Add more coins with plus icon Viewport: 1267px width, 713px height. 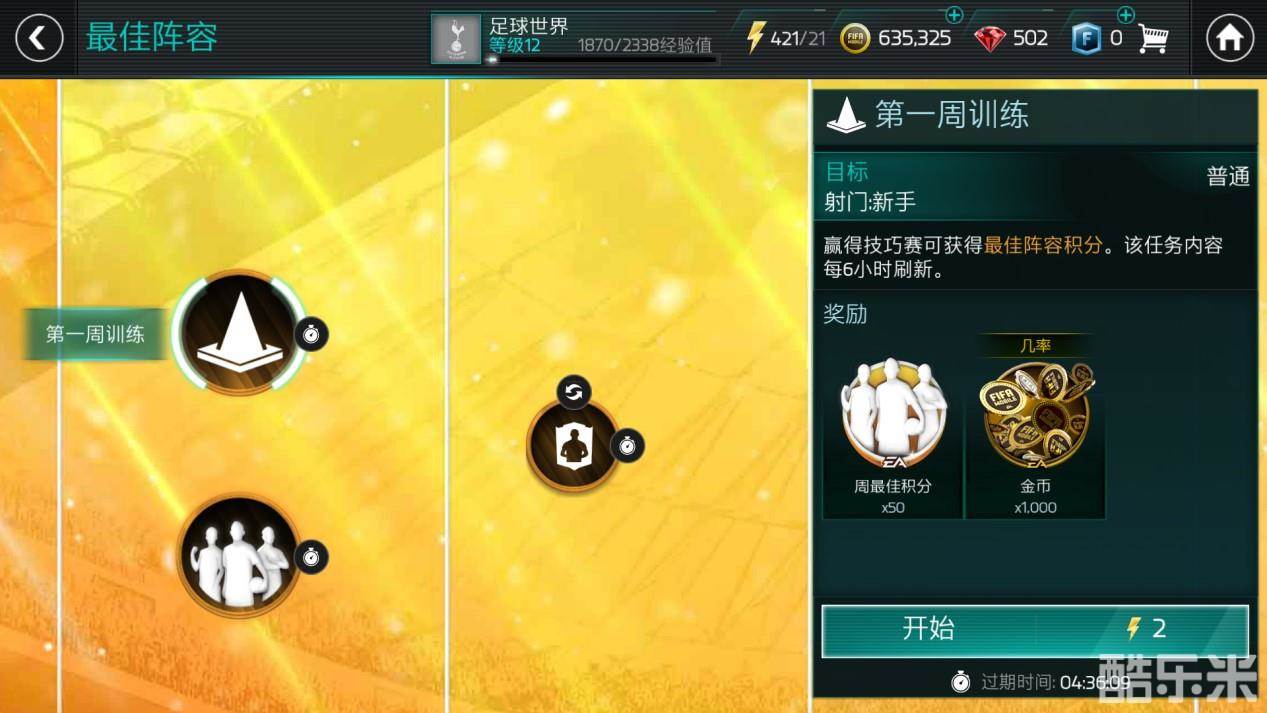[x=954, y=15]
